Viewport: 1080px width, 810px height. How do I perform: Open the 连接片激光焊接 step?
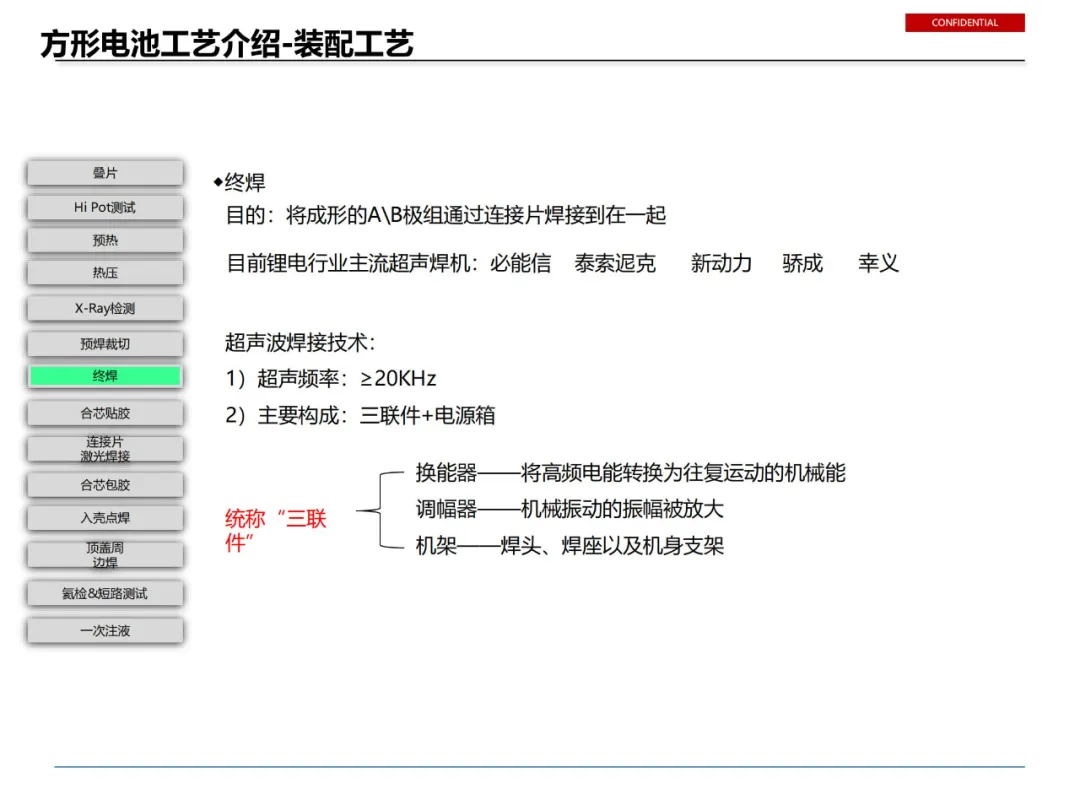(105, 449)
